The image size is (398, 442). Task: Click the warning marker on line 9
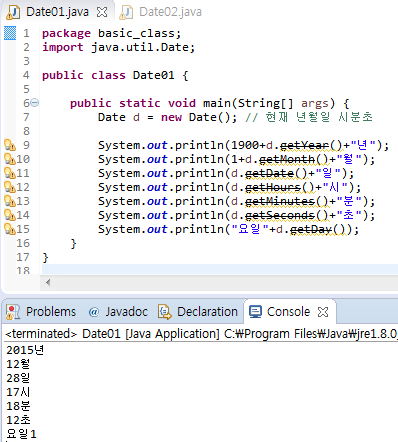(x=10, y=145)
